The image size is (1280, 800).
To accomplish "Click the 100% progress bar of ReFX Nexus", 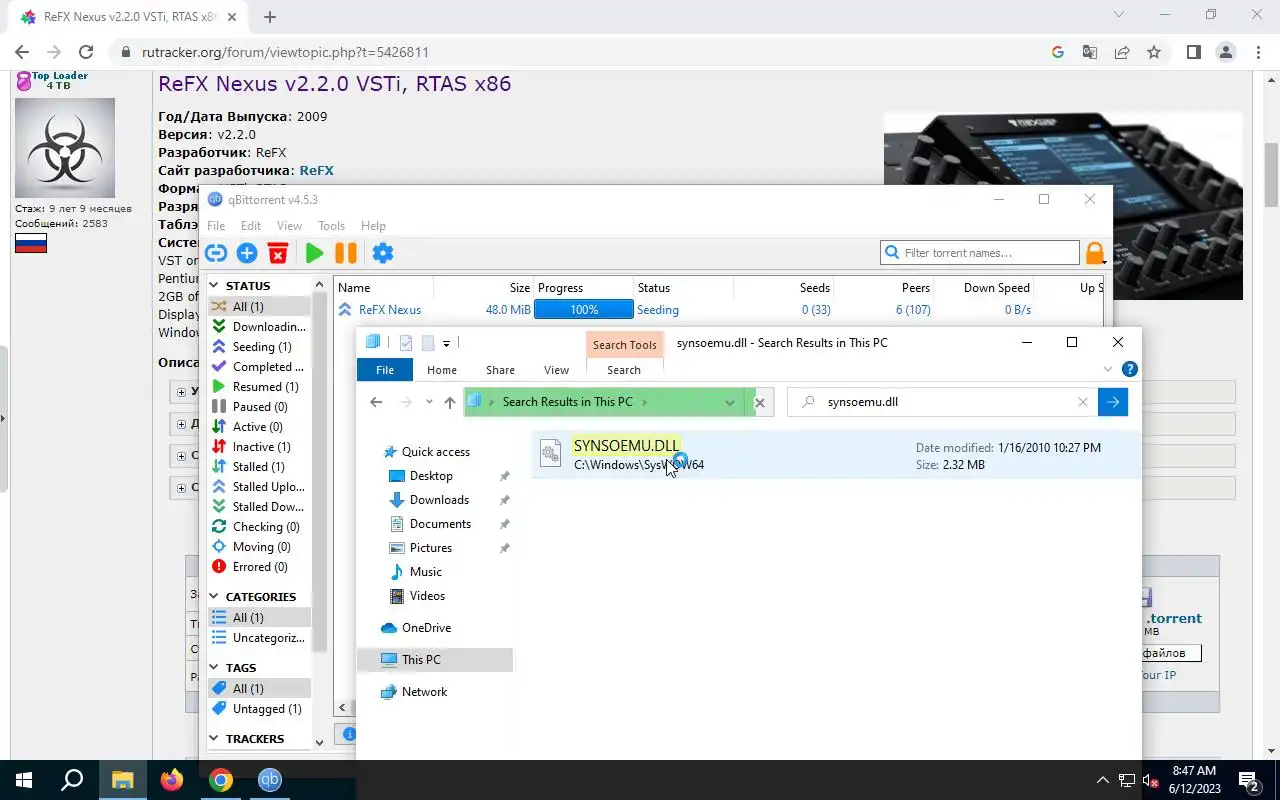I will point(584,310).
